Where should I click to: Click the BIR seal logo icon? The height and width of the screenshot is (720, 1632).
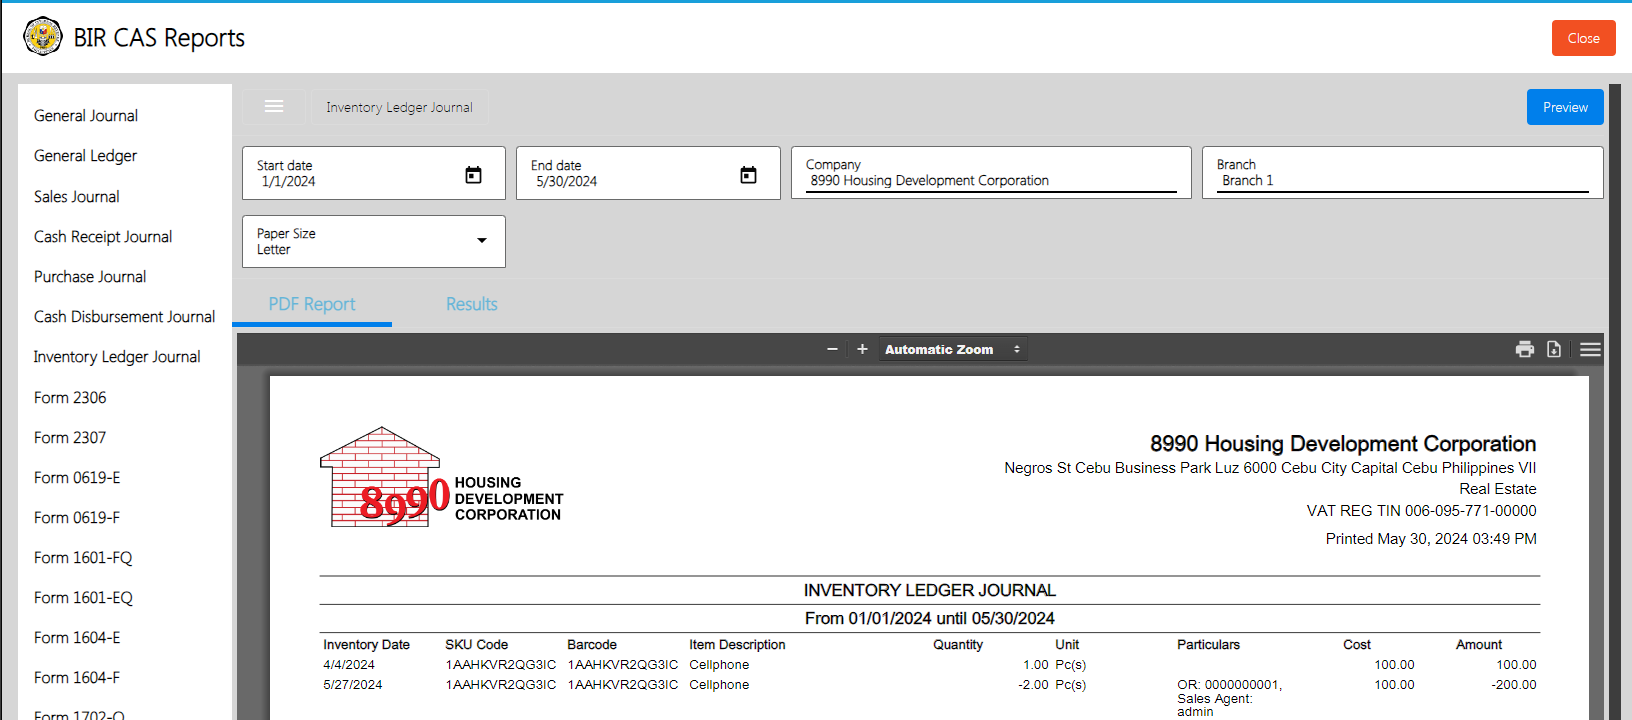coord(43,37)
